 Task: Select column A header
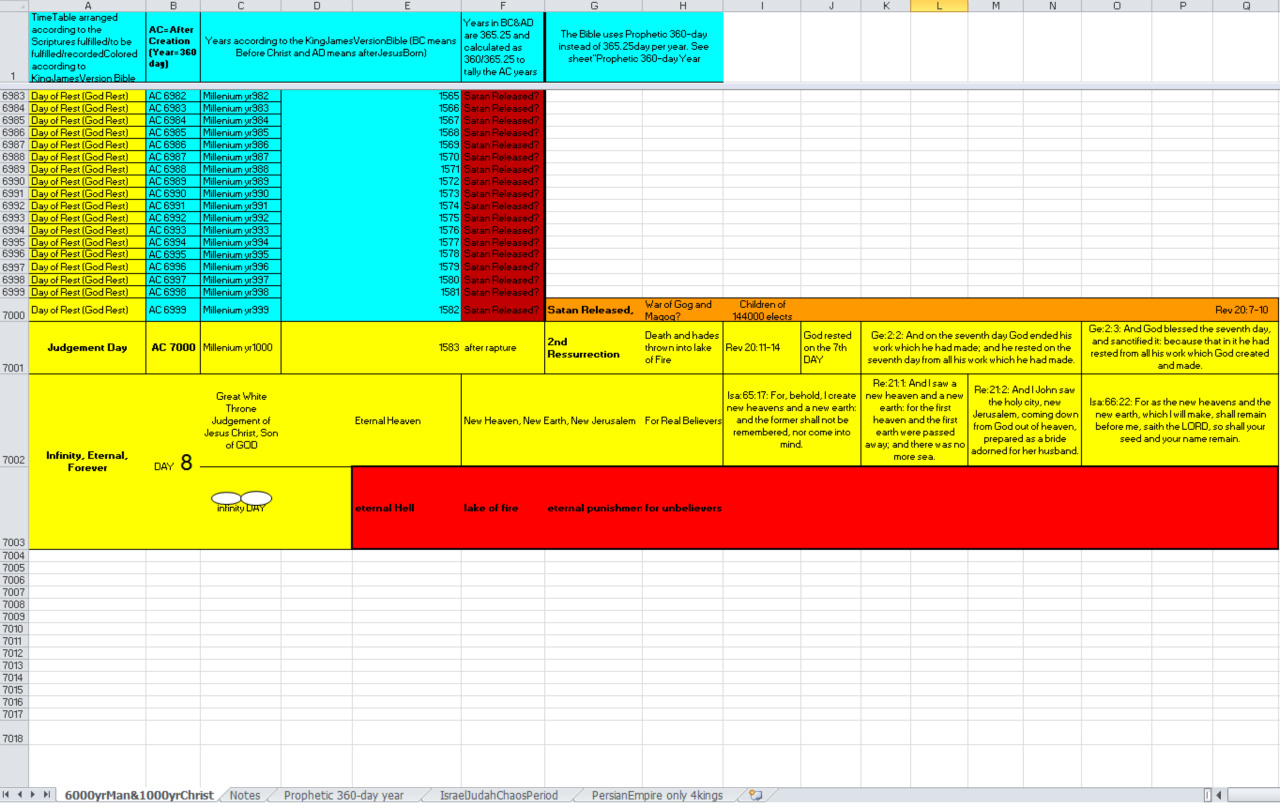coord(87,6)
